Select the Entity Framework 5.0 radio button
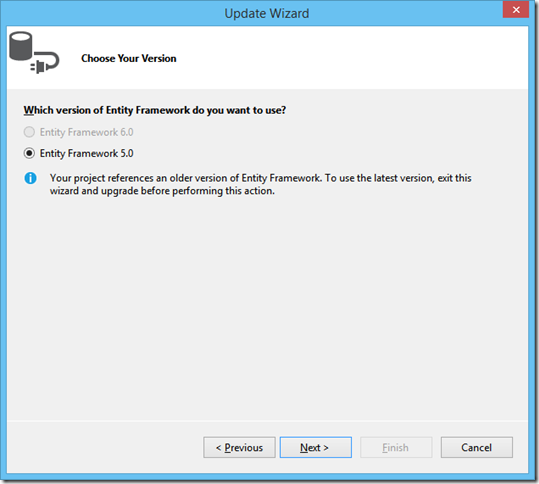 click(x=29, y=153)
